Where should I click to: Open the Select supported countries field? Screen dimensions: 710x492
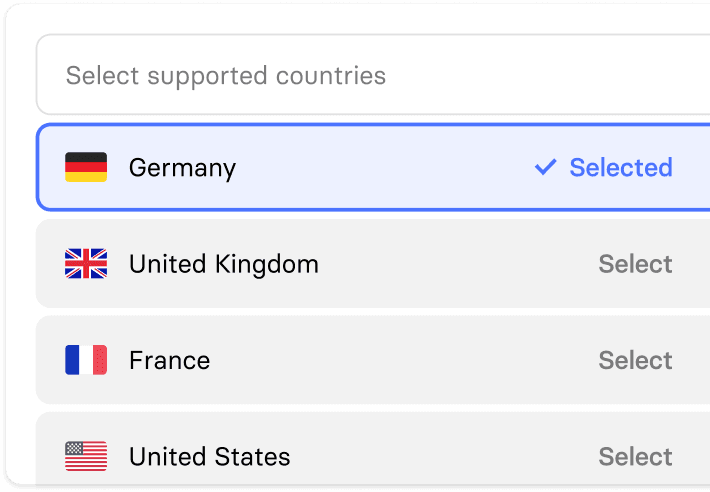point(373,75)
